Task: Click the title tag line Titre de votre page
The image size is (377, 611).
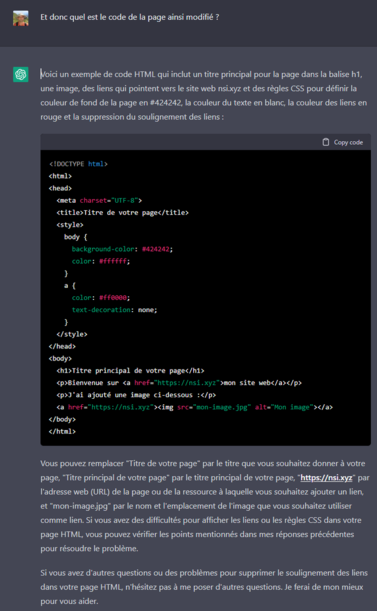Action: tap(122, 213)
